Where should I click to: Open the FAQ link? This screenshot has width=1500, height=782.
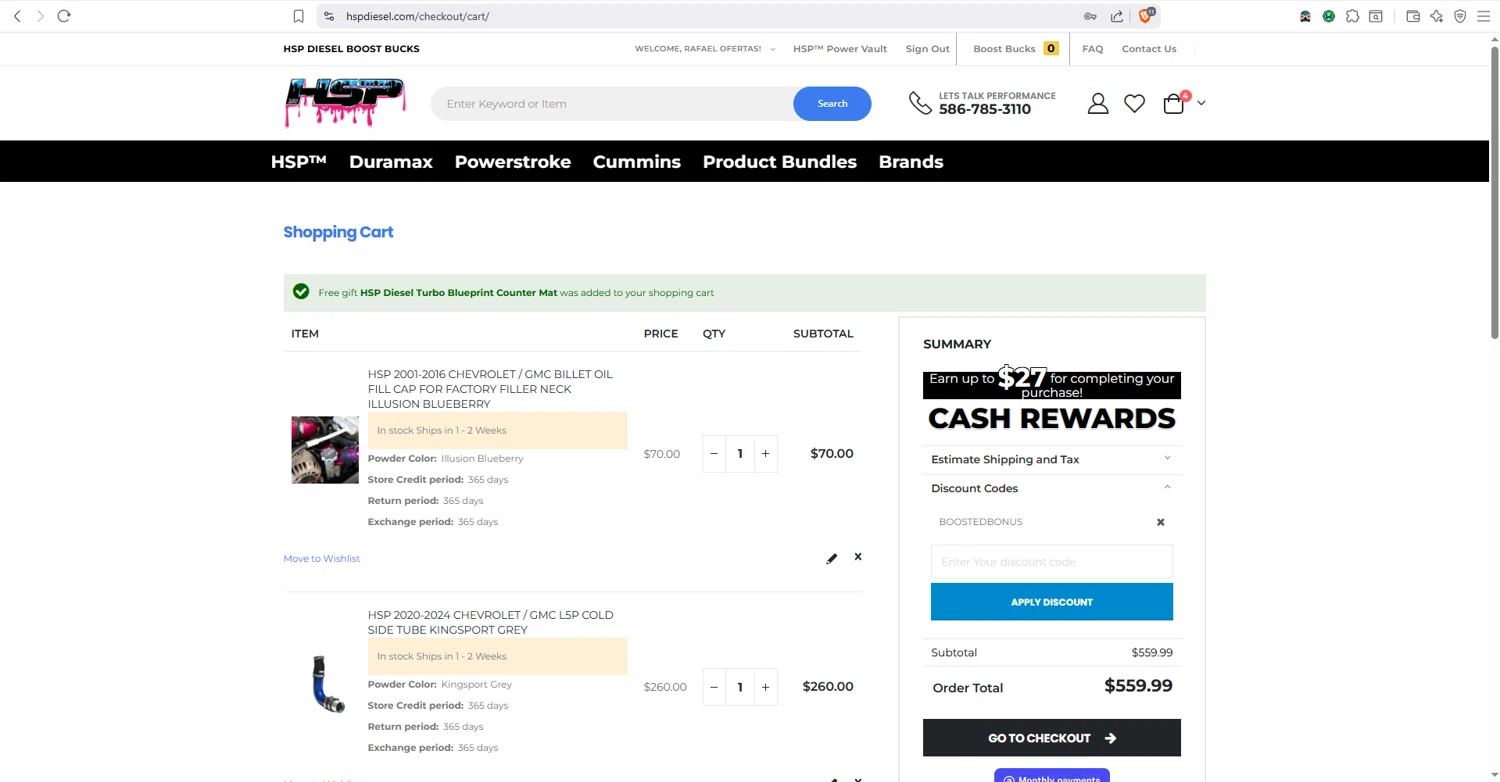click(x=1093, y=49)
